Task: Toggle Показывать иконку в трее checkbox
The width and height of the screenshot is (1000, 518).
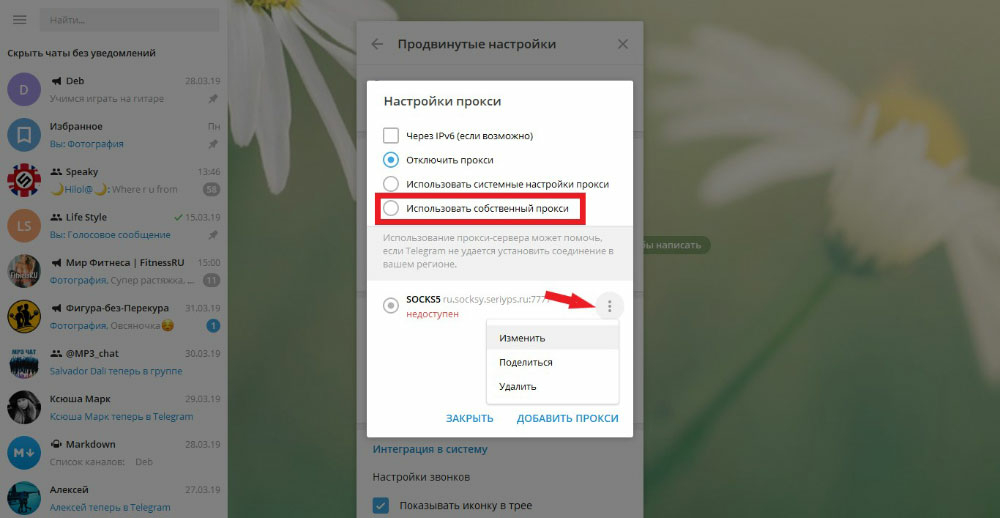Action: tap(381, 506)
